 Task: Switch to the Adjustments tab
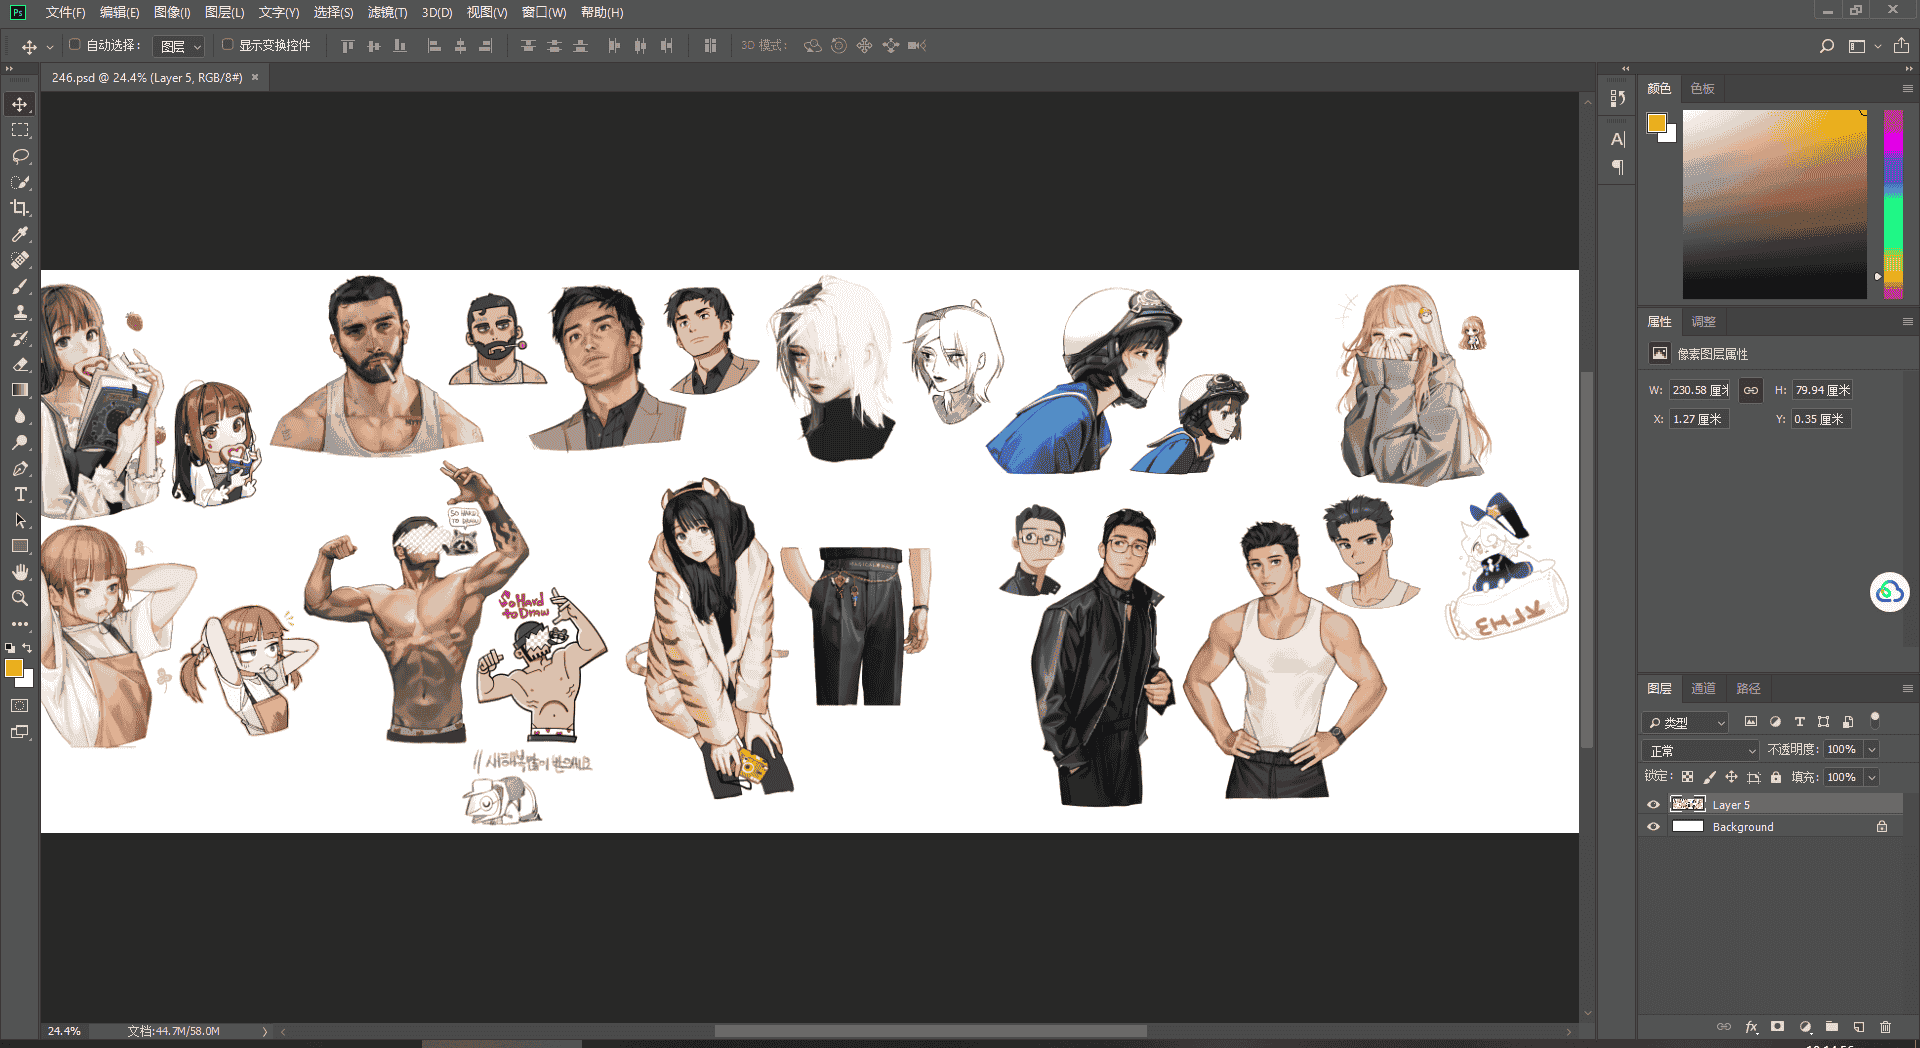pos(1703,322)
